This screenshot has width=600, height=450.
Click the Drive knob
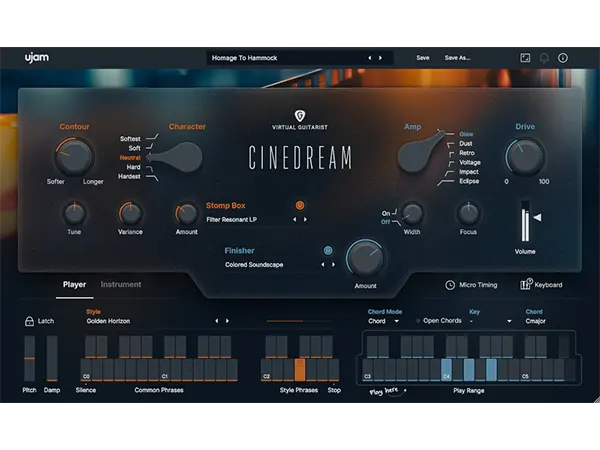pos(525,157)
